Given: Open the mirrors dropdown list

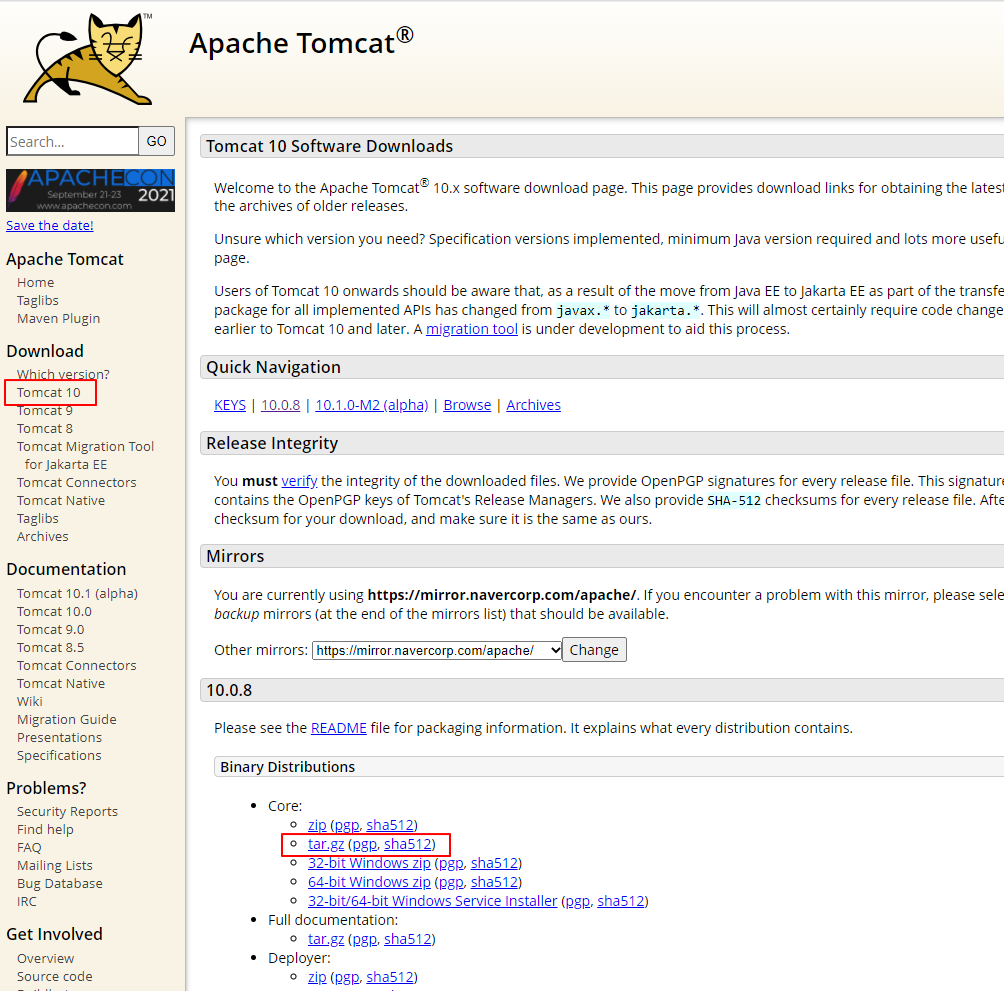Looking at the screenshot, I should (x=437, y=650).
